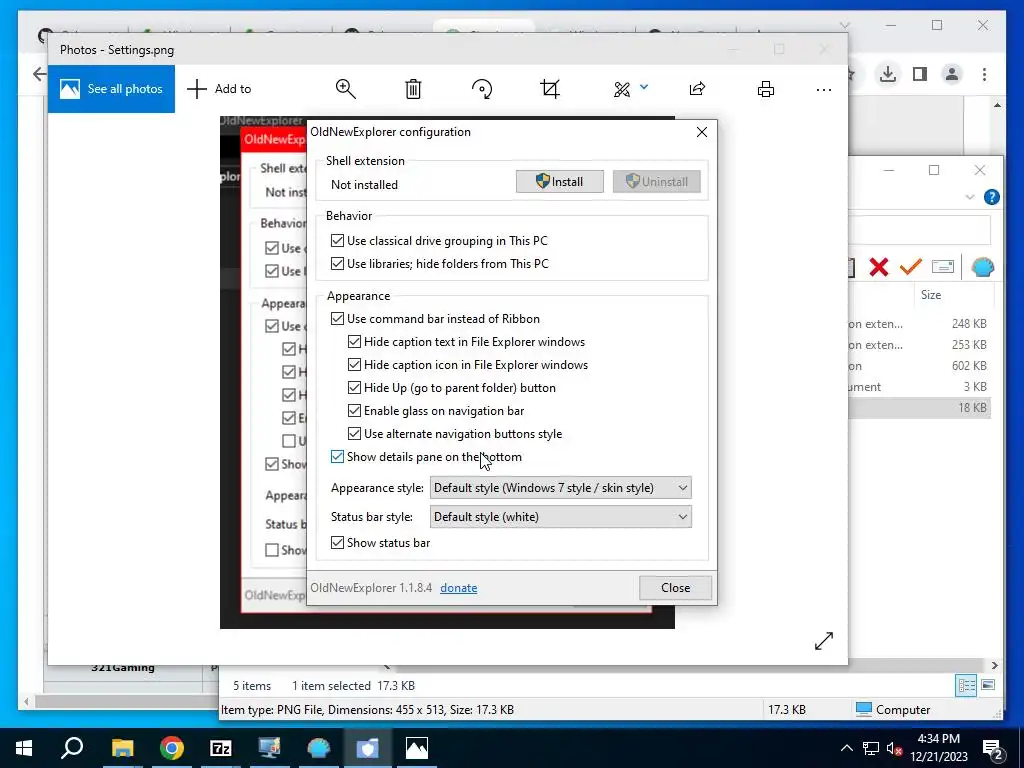Select the file row showing 253 KB
1024x768 pixels.
(919, 345)
